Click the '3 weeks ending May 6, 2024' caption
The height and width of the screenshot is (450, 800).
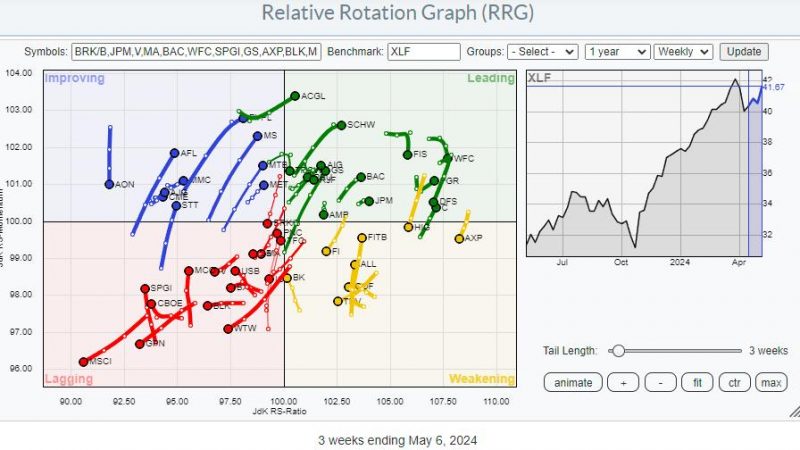tap(398, 440)
